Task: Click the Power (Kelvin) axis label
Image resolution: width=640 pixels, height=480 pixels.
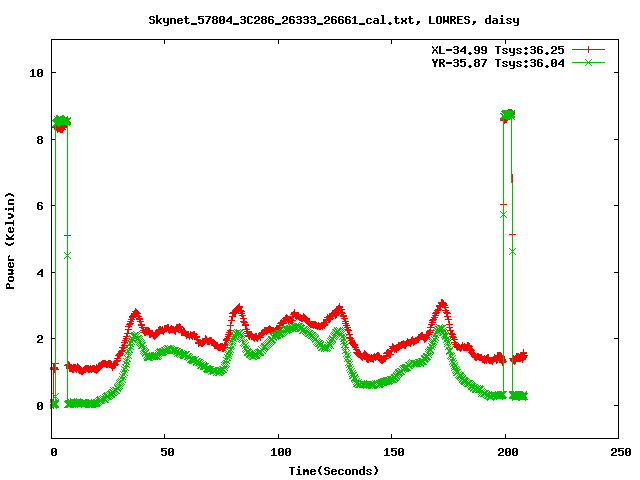Action: click(10, 241)
